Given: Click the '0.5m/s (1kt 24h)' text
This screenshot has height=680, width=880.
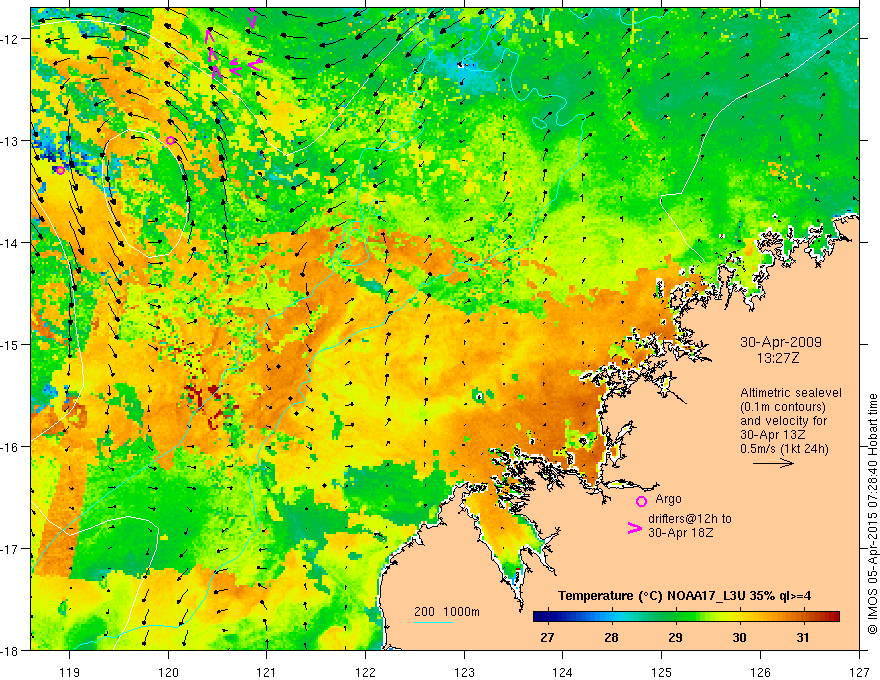Looking at the screenshot, I should [784, 449].
